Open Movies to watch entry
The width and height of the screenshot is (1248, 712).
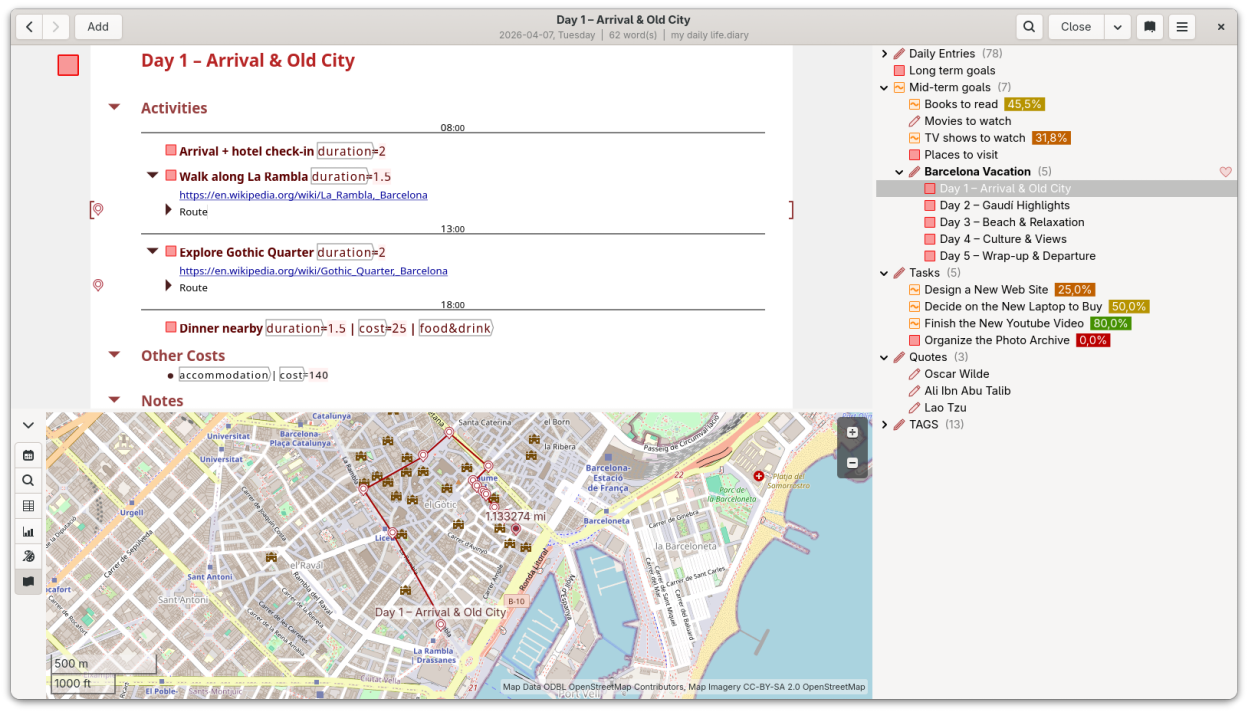[968, 121]
